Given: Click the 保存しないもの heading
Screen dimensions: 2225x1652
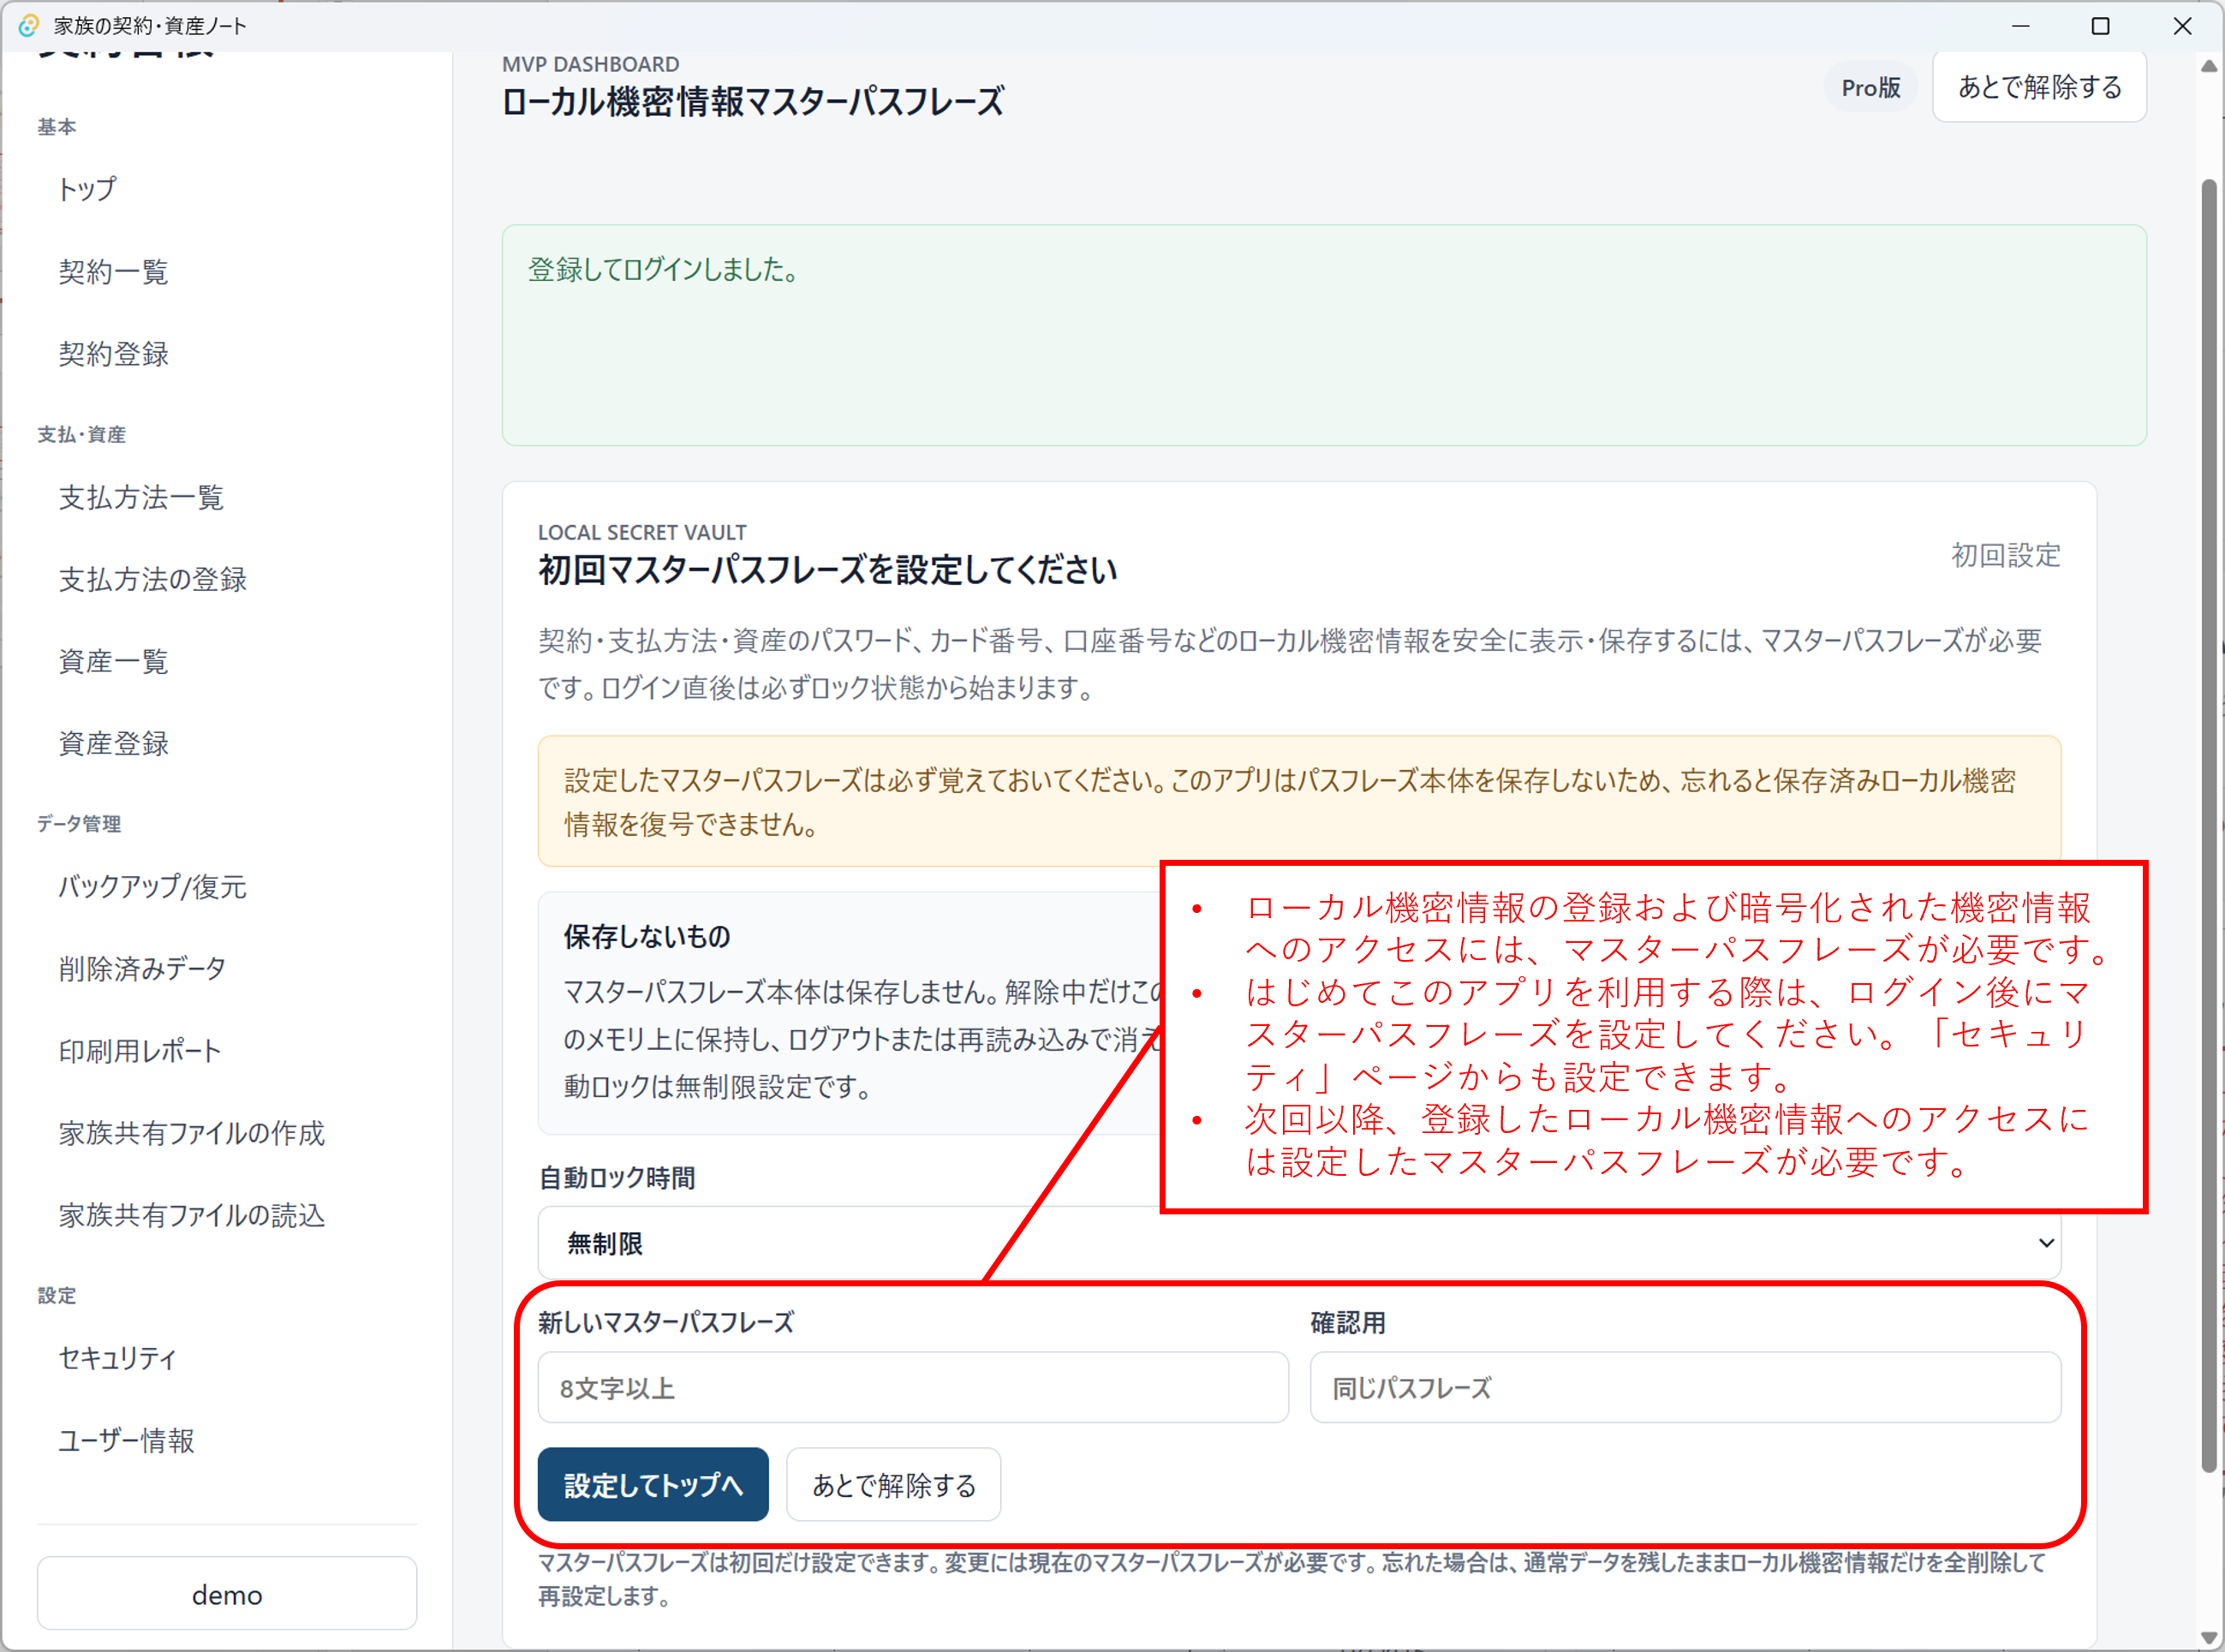Looking at the screenshot, I should tap(647, 936).
